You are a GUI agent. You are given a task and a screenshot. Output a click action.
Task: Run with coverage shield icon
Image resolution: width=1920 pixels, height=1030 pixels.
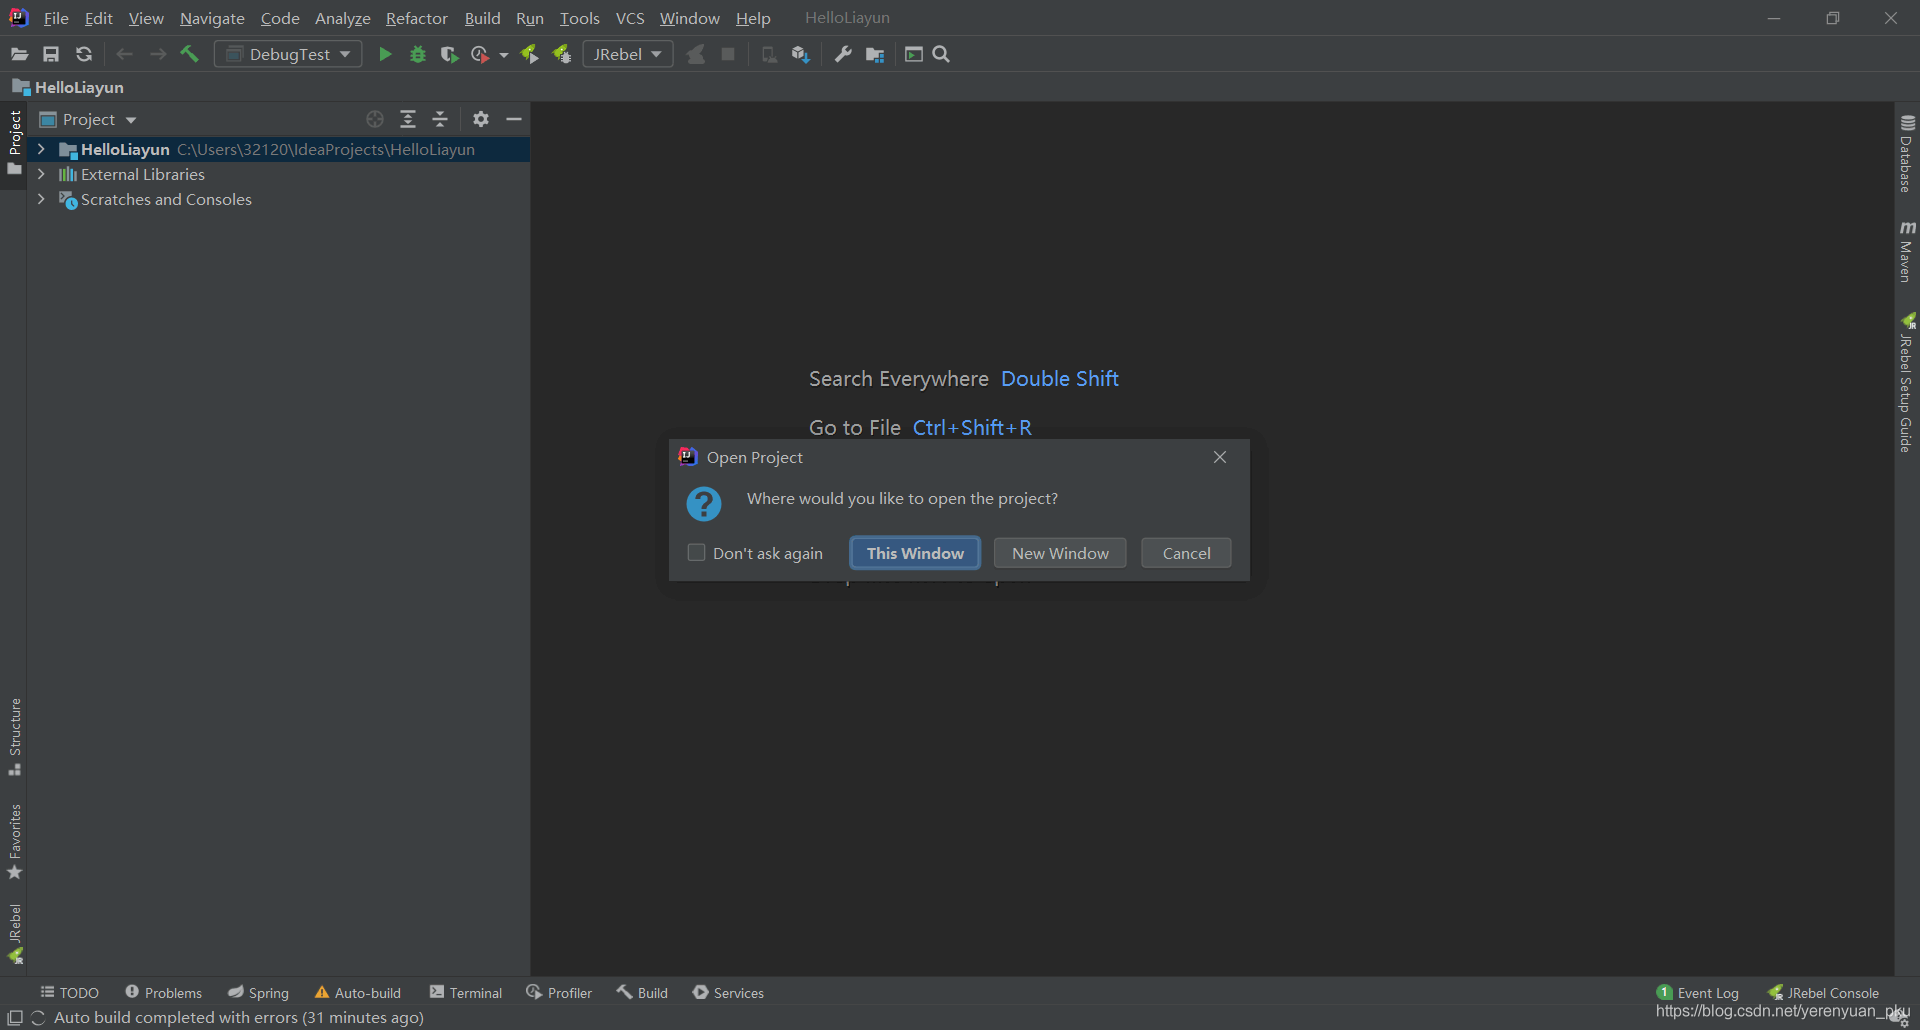[449, 54]
